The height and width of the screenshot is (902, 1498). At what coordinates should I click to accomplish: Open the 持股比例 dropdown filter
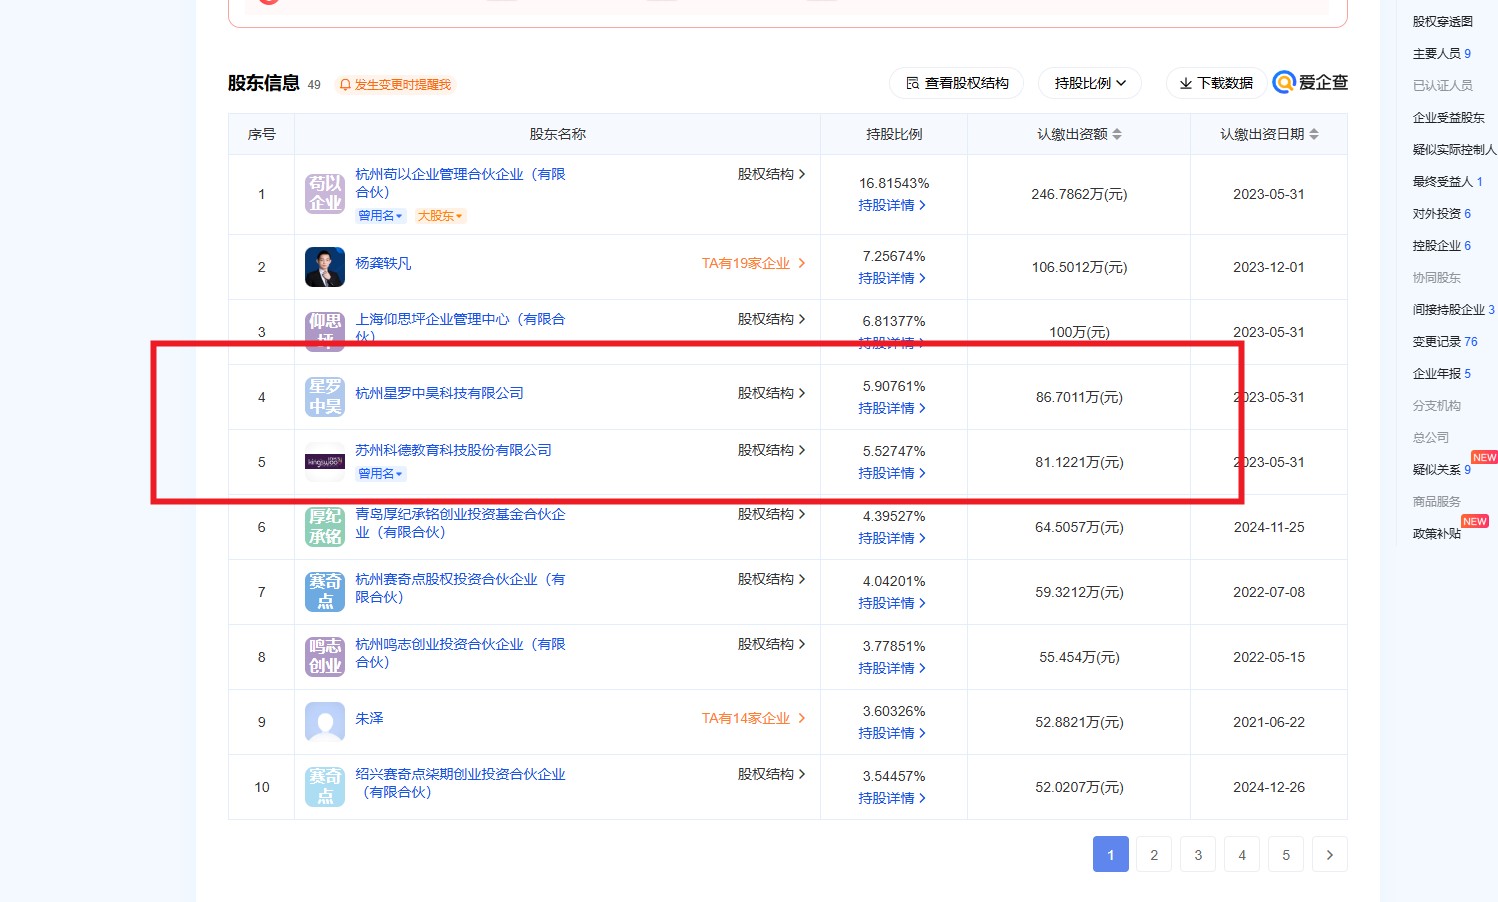pos(1090,83)
